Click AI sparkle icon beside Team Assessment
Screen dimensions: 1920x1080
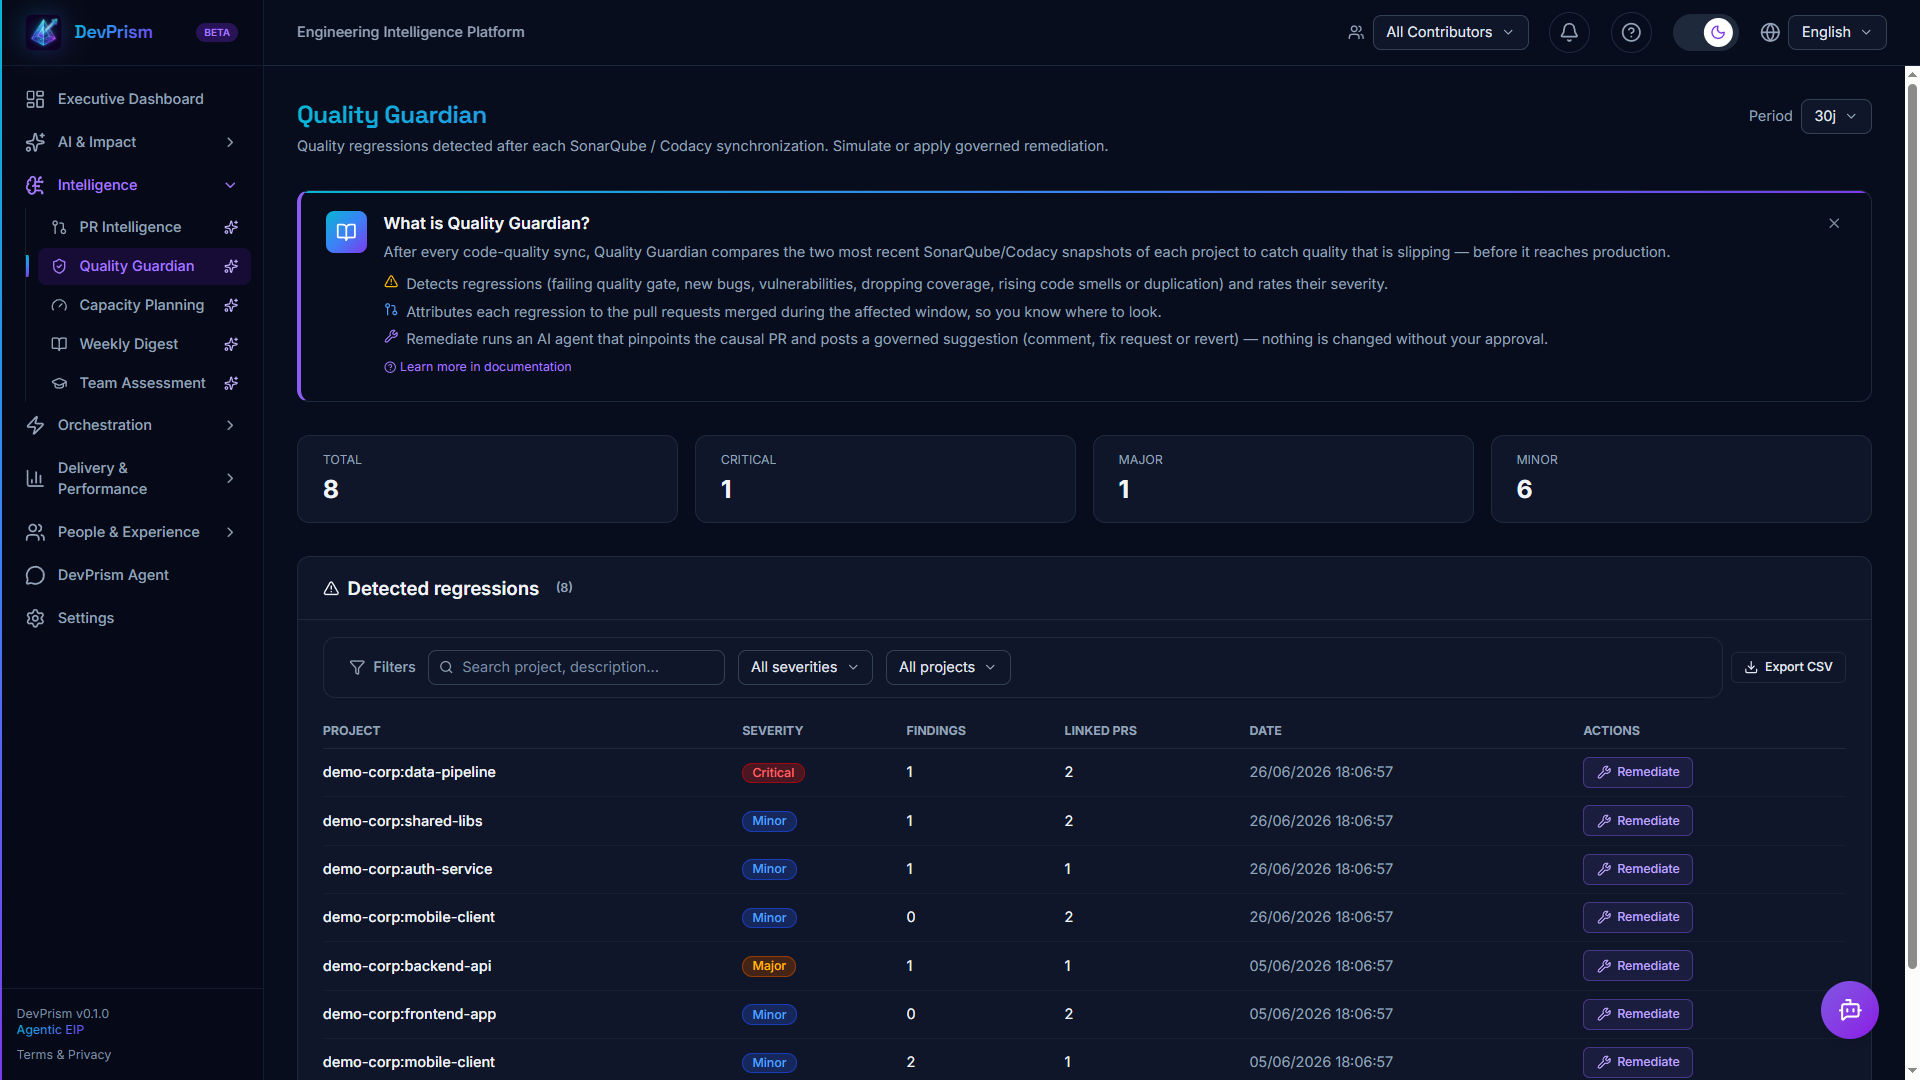coord(231,383)
